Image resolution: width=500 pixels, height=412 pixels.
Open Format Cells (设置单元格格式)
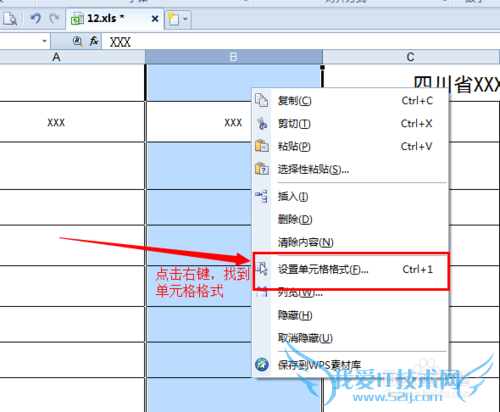coord(350,269)
